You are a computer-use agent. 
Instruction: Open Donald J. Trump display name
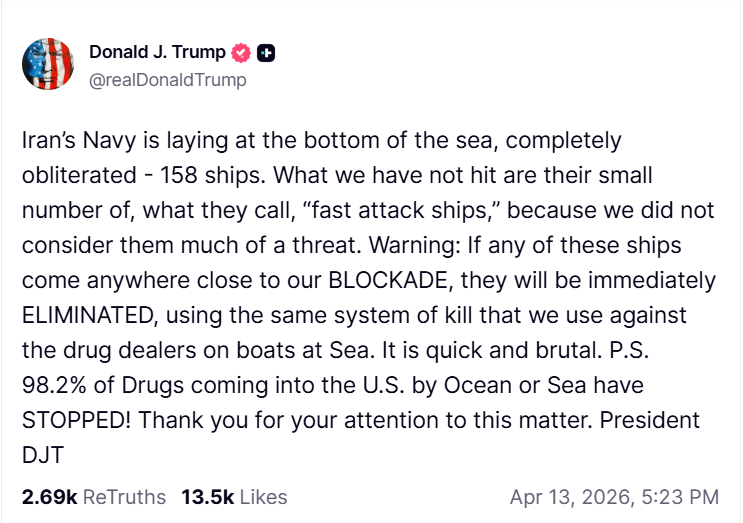(x=157, y=53)
